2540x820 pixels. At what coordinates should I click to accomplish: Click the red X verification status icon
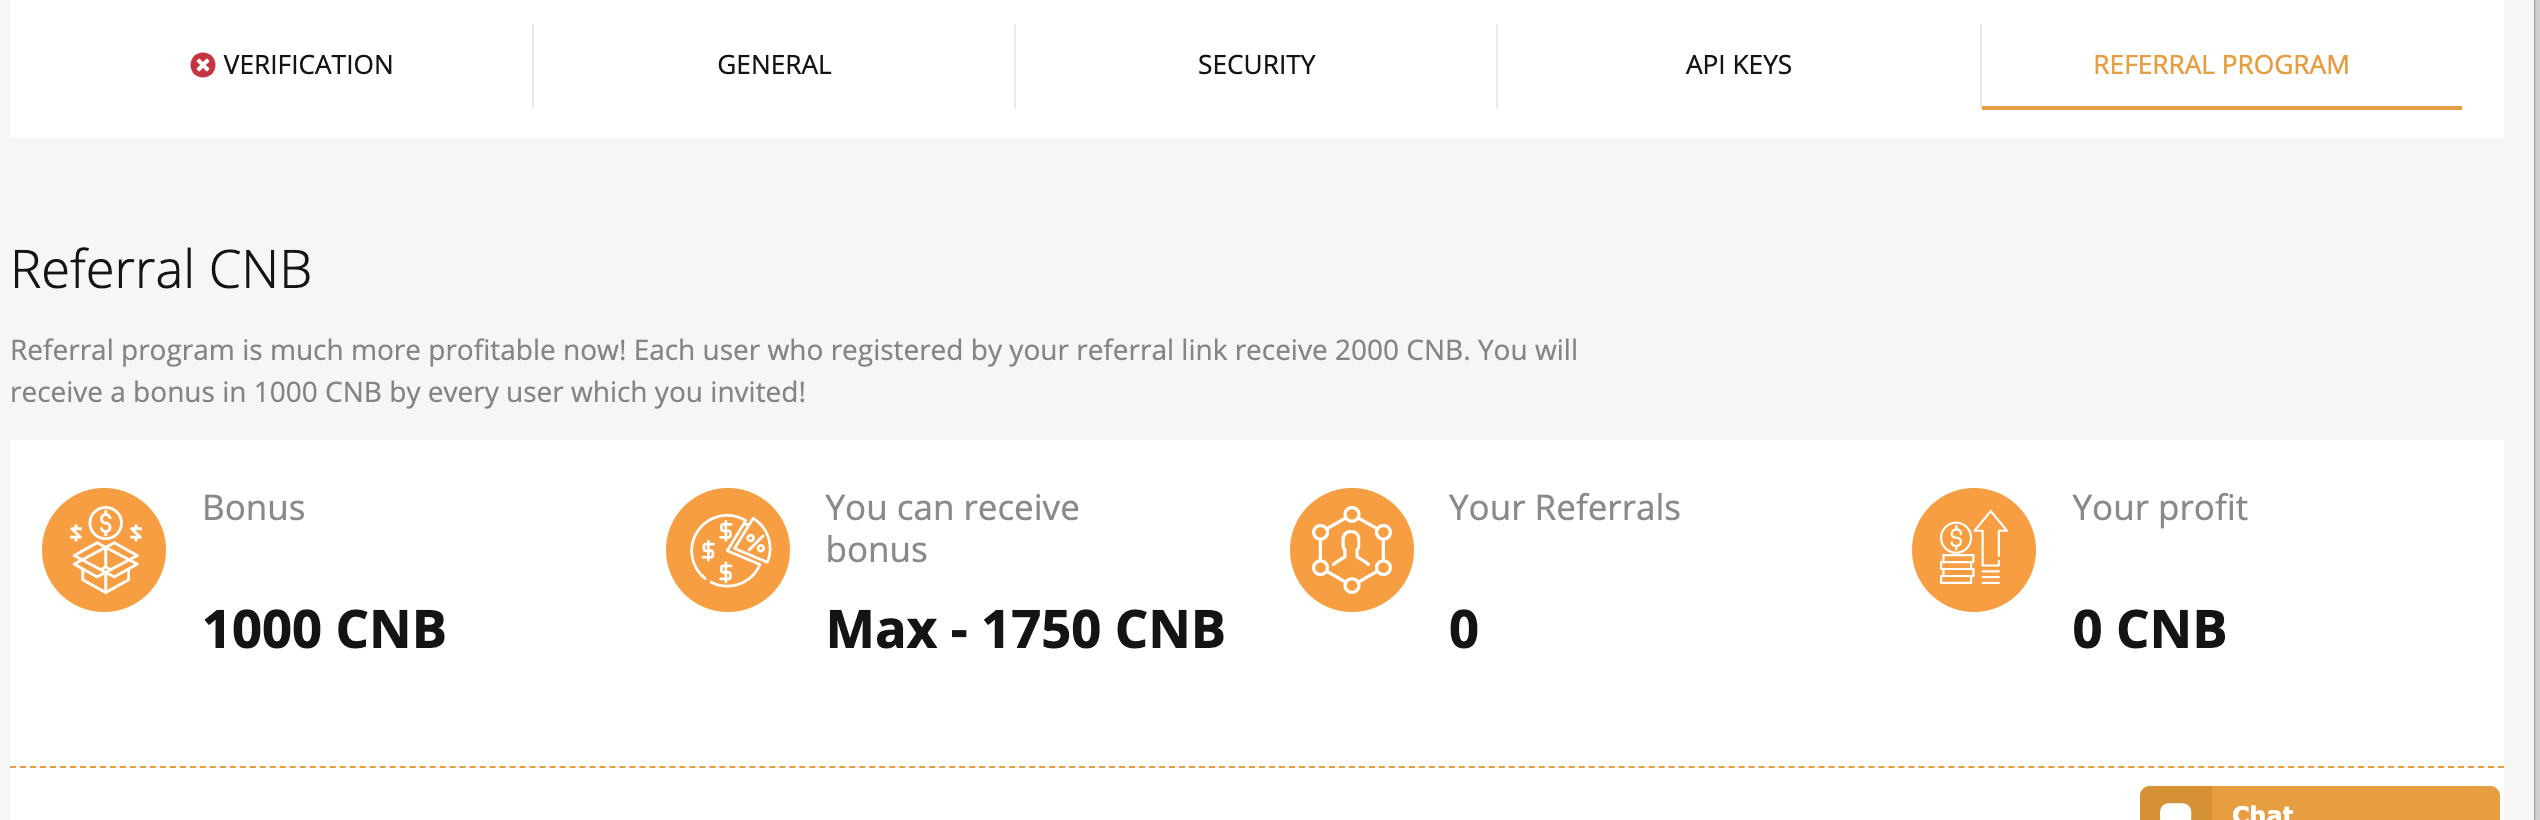(202, 65)
